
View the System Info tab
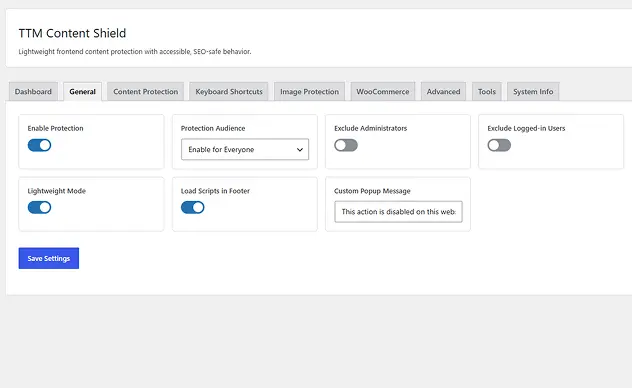click(533, 91)
